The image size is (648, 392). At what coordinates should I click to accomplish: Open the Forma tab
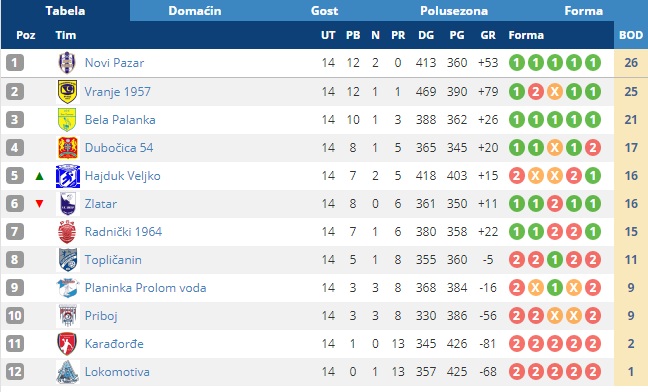click(583, 10)
